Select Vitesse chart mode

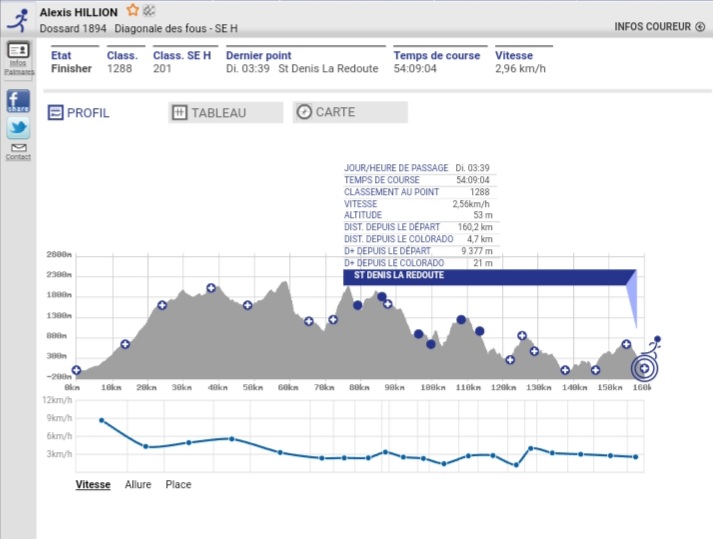click(x=93, y=484)
